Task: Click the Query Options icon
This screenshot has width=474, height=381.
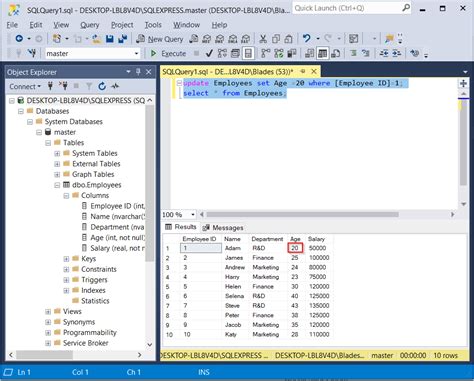Action: [x=235, y=53]
